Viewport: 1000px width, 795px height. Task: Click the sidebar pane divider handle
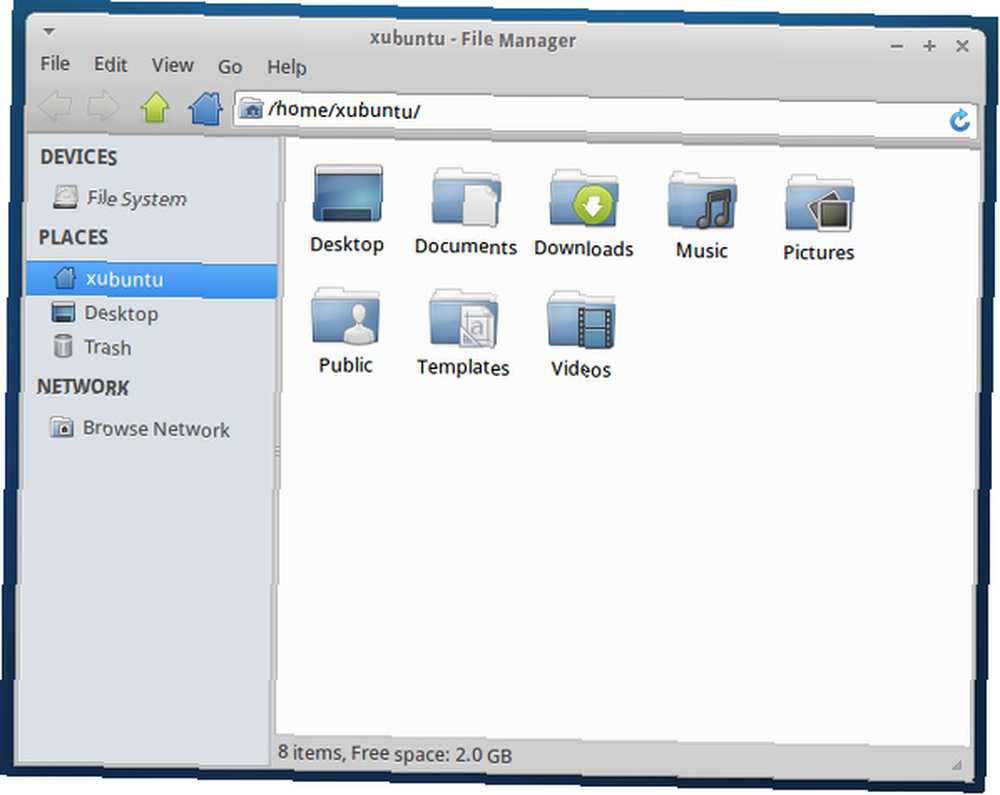click(277, 451)
